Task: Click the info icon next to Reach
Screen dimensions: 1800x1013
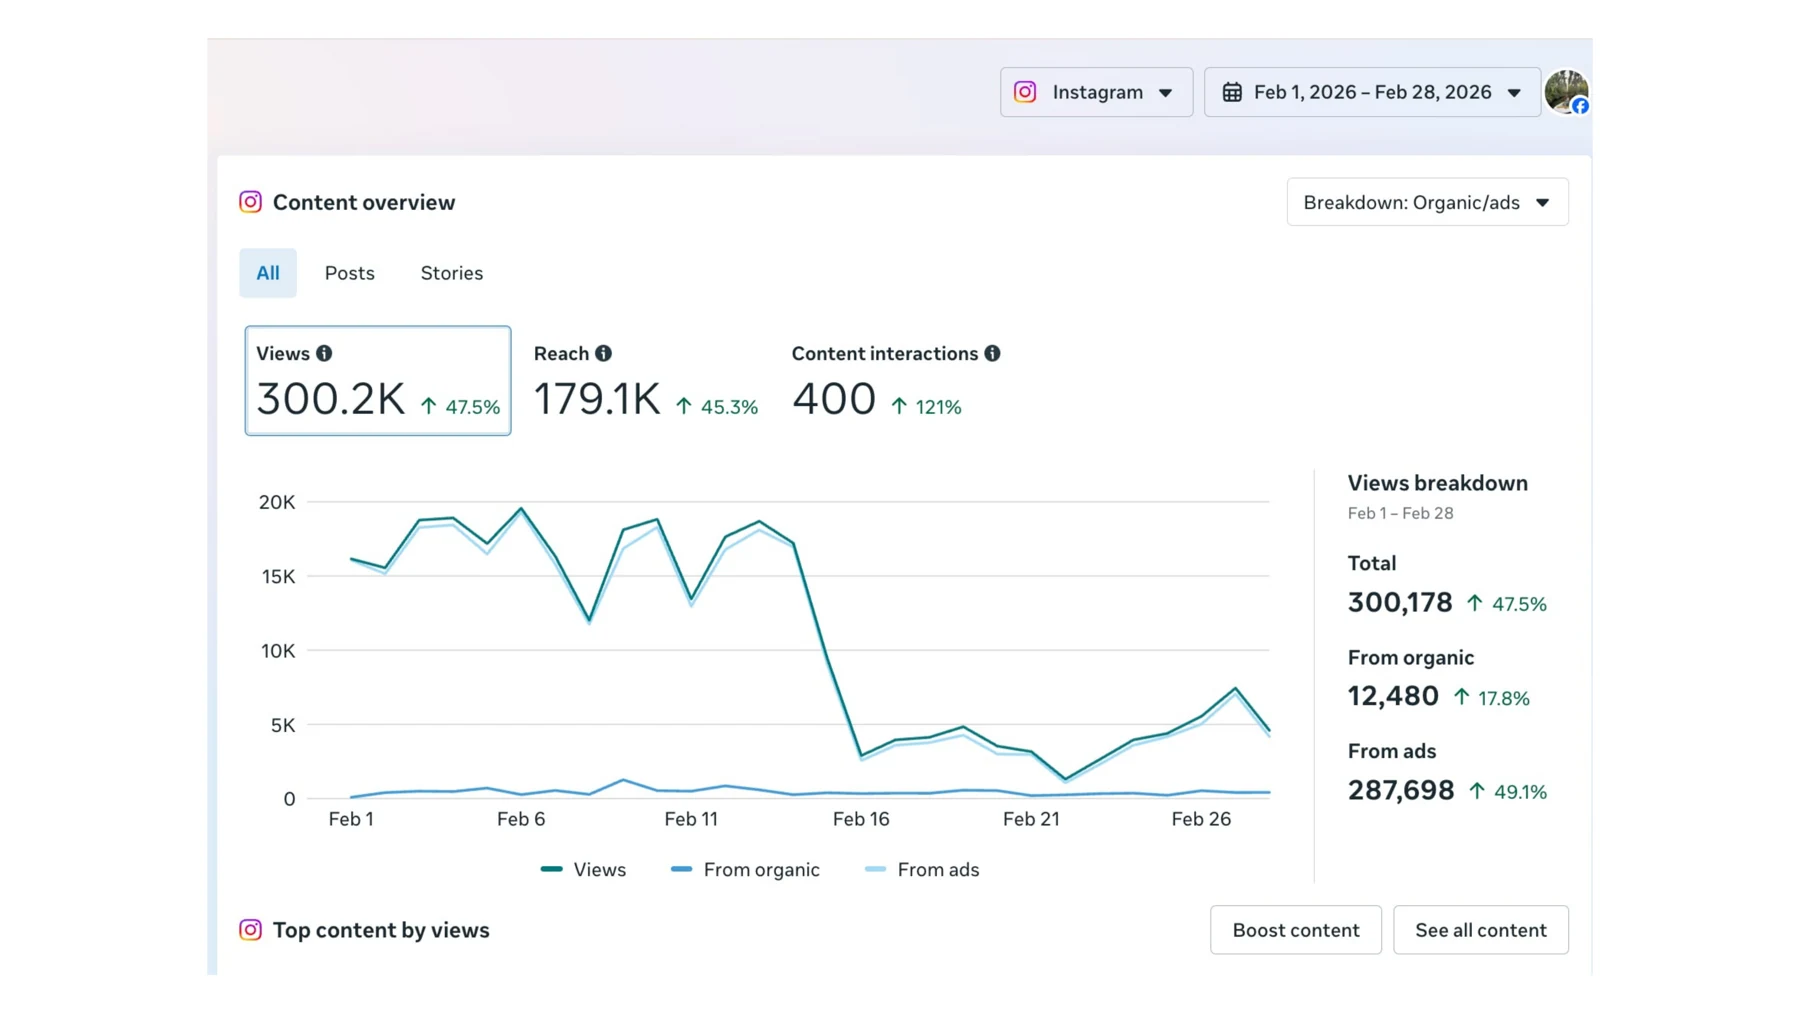Action: 603,353
